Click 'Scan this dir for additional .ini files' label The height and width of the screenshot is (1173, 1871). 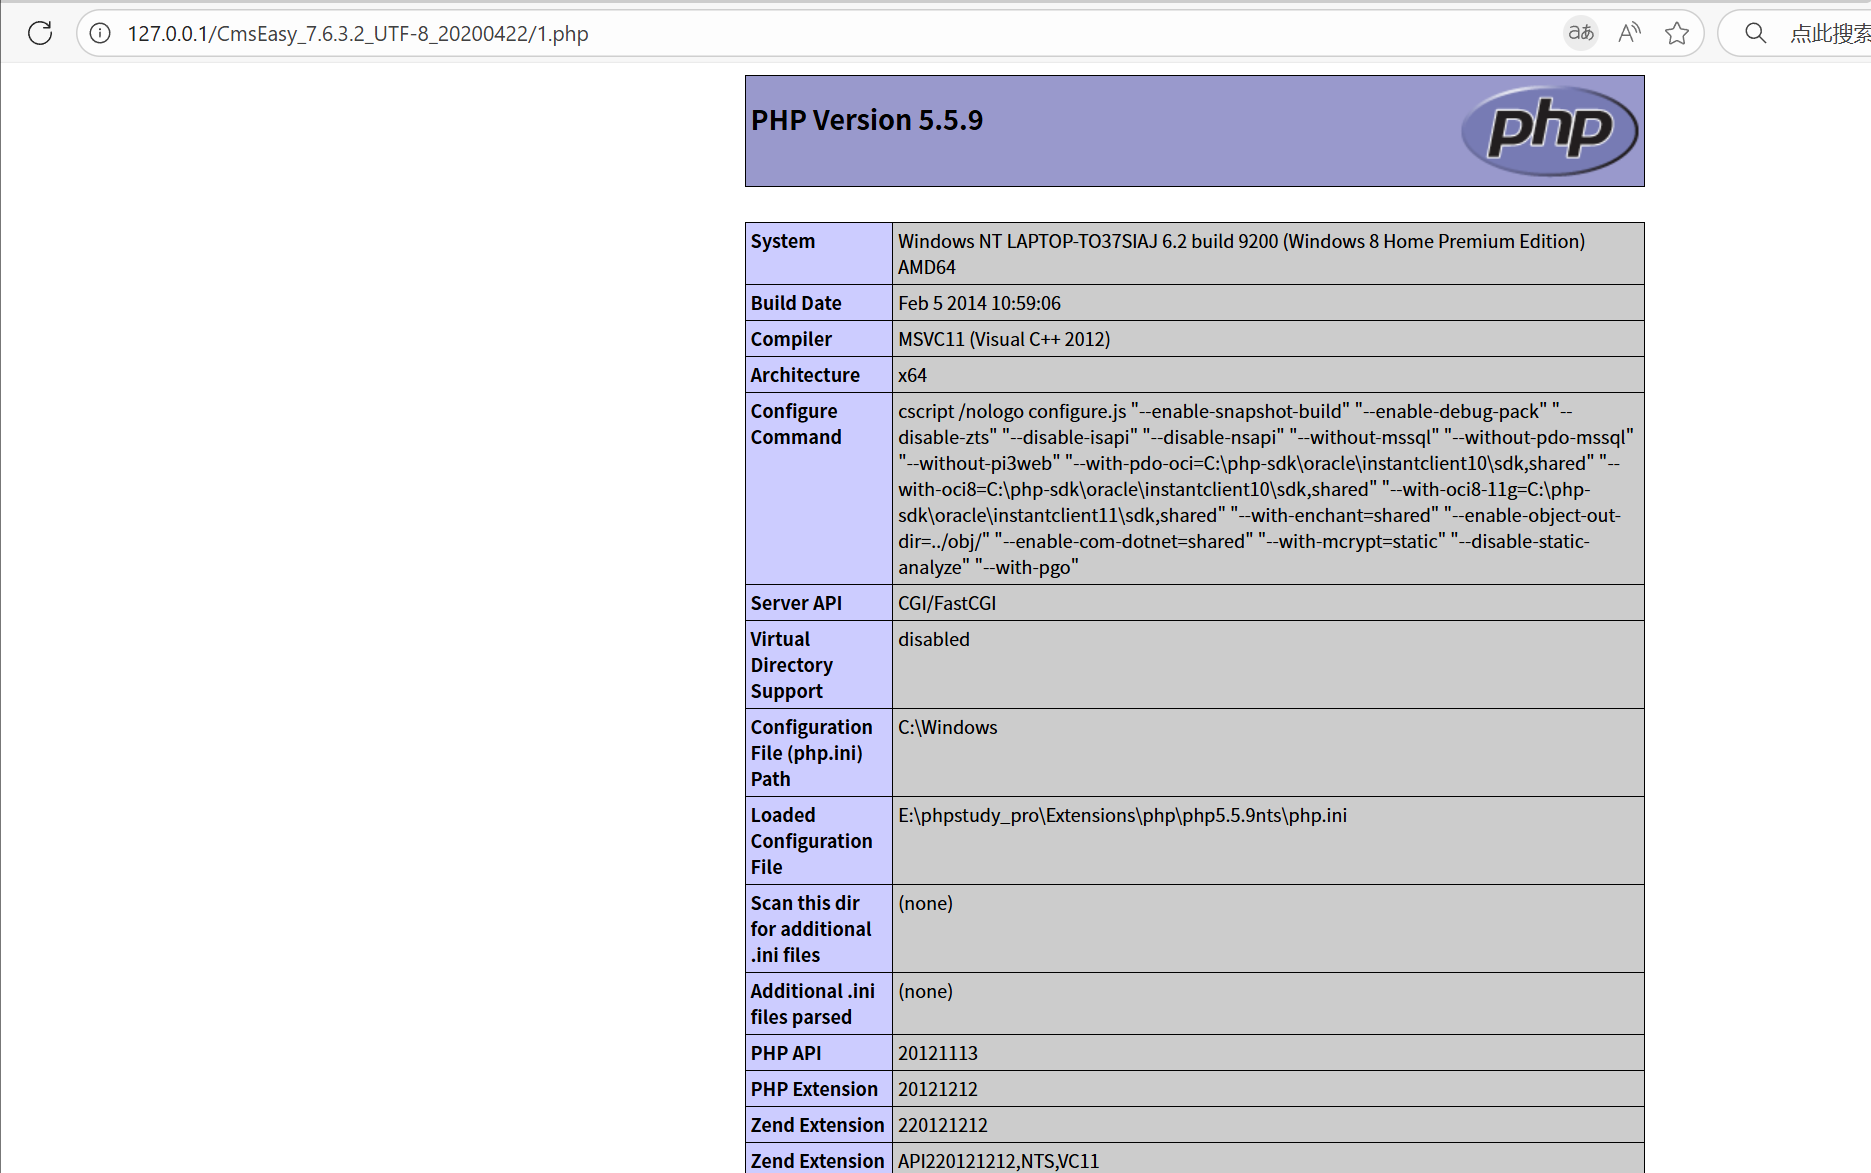click(x=811, y=929)
